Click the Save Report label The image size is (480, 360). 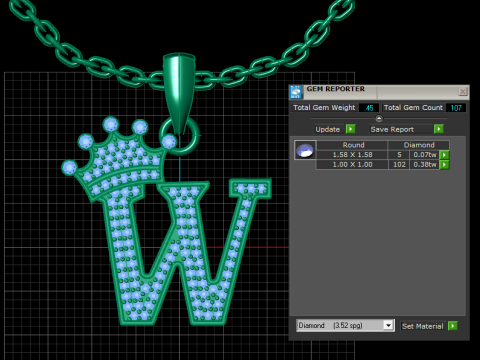392,129
